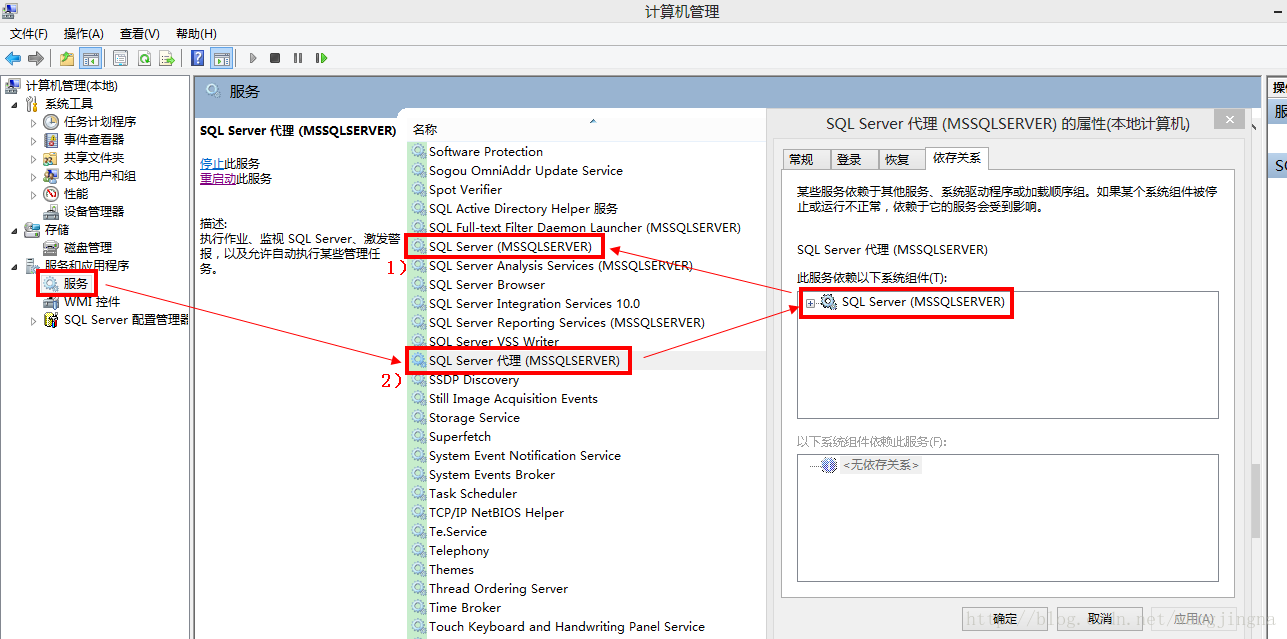Collapse the 存储 tree node

tap(14, 230)
